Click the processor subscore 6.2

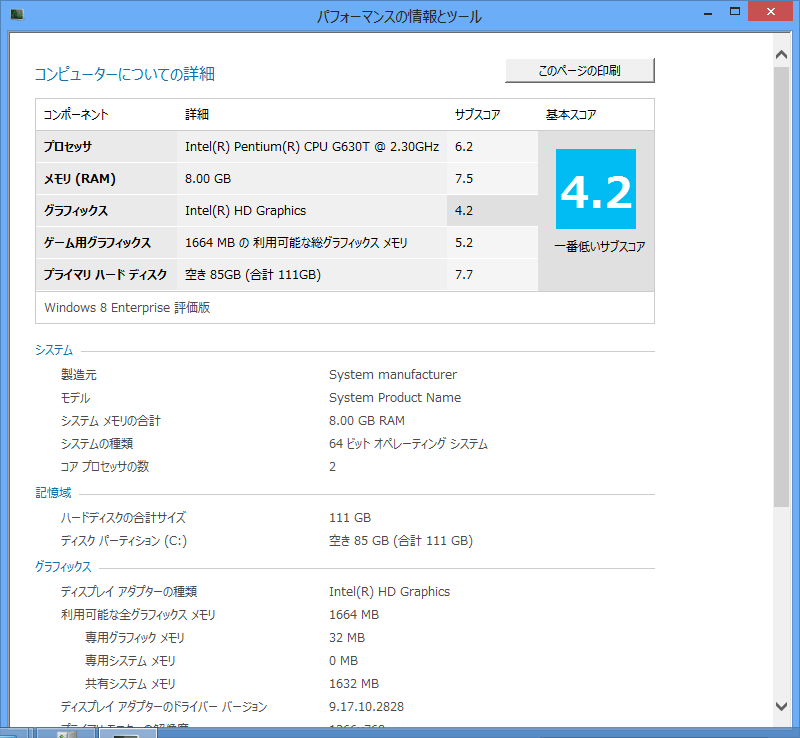pos(464,147)
